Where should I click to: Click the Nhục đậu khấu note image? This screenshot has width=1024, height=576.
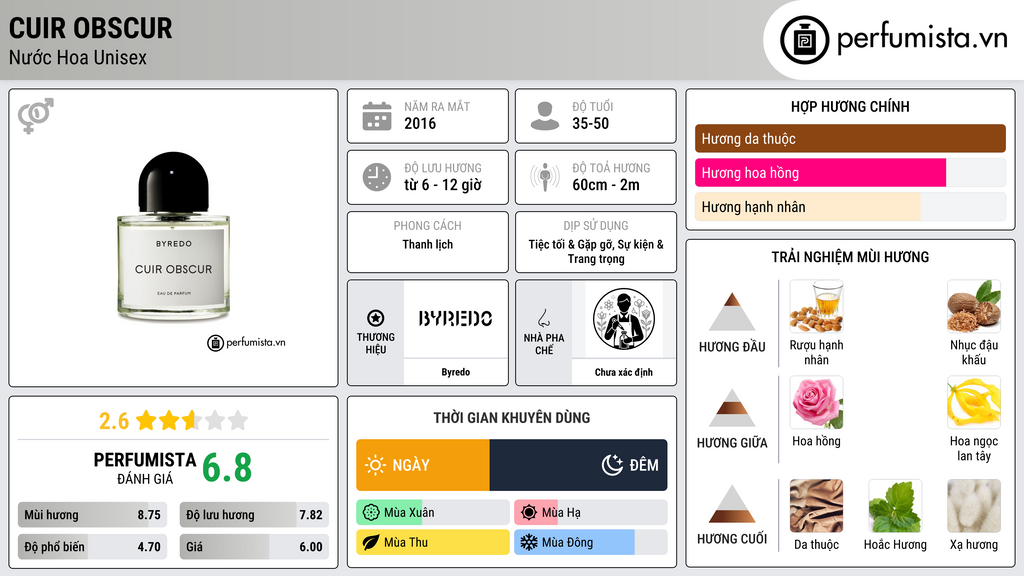pyautogui.click(x=974, y=306)
